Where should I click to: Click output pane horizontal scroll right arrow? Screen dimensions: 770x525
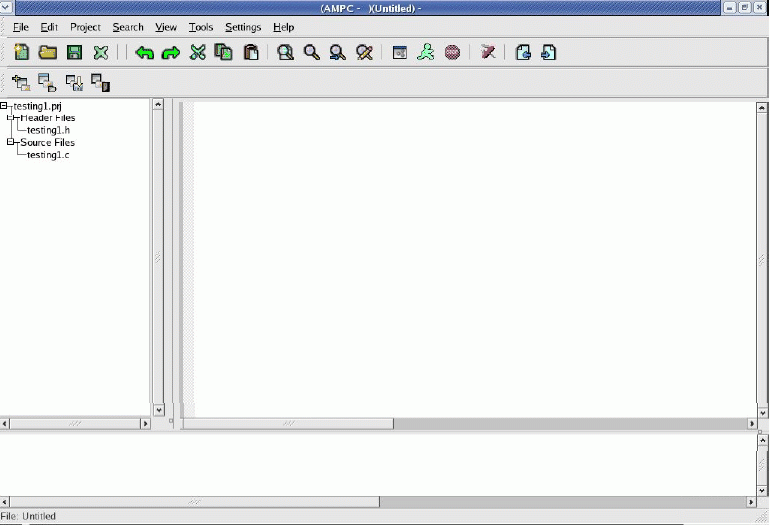(x=751, y=502)
